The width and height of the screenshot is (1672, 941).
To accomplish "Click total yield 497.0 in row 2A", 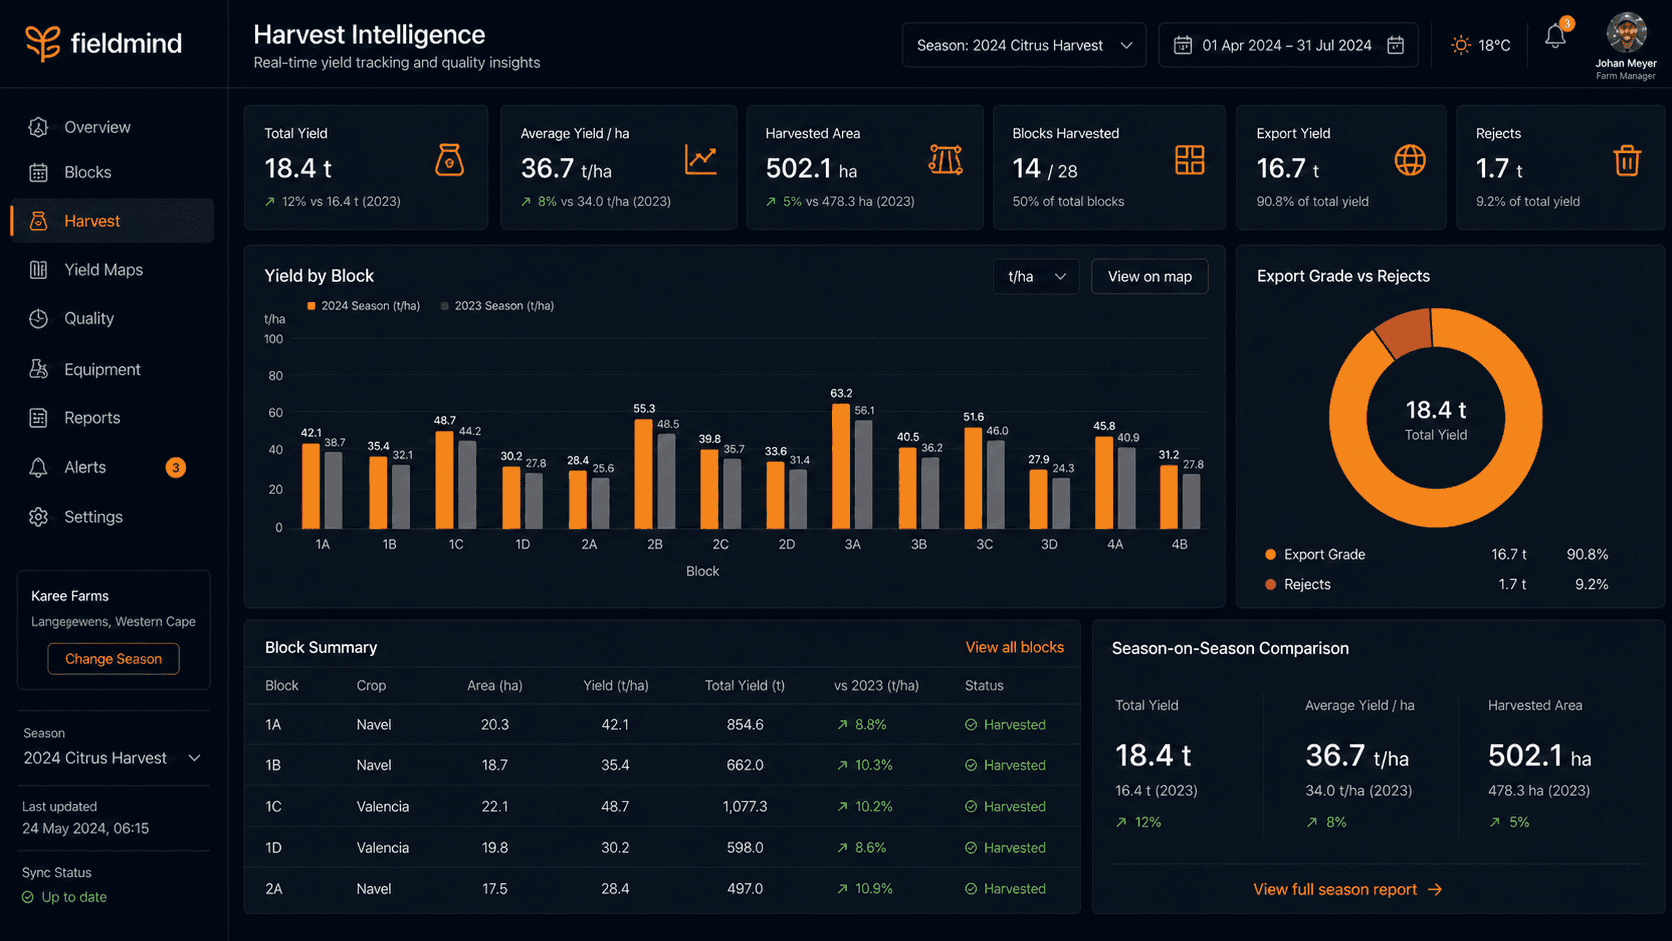I will 745,889.
